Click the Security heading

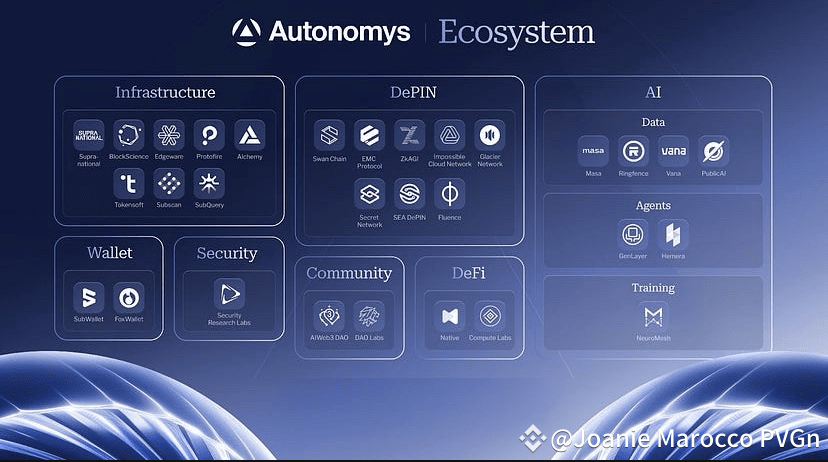click(227, 253)
